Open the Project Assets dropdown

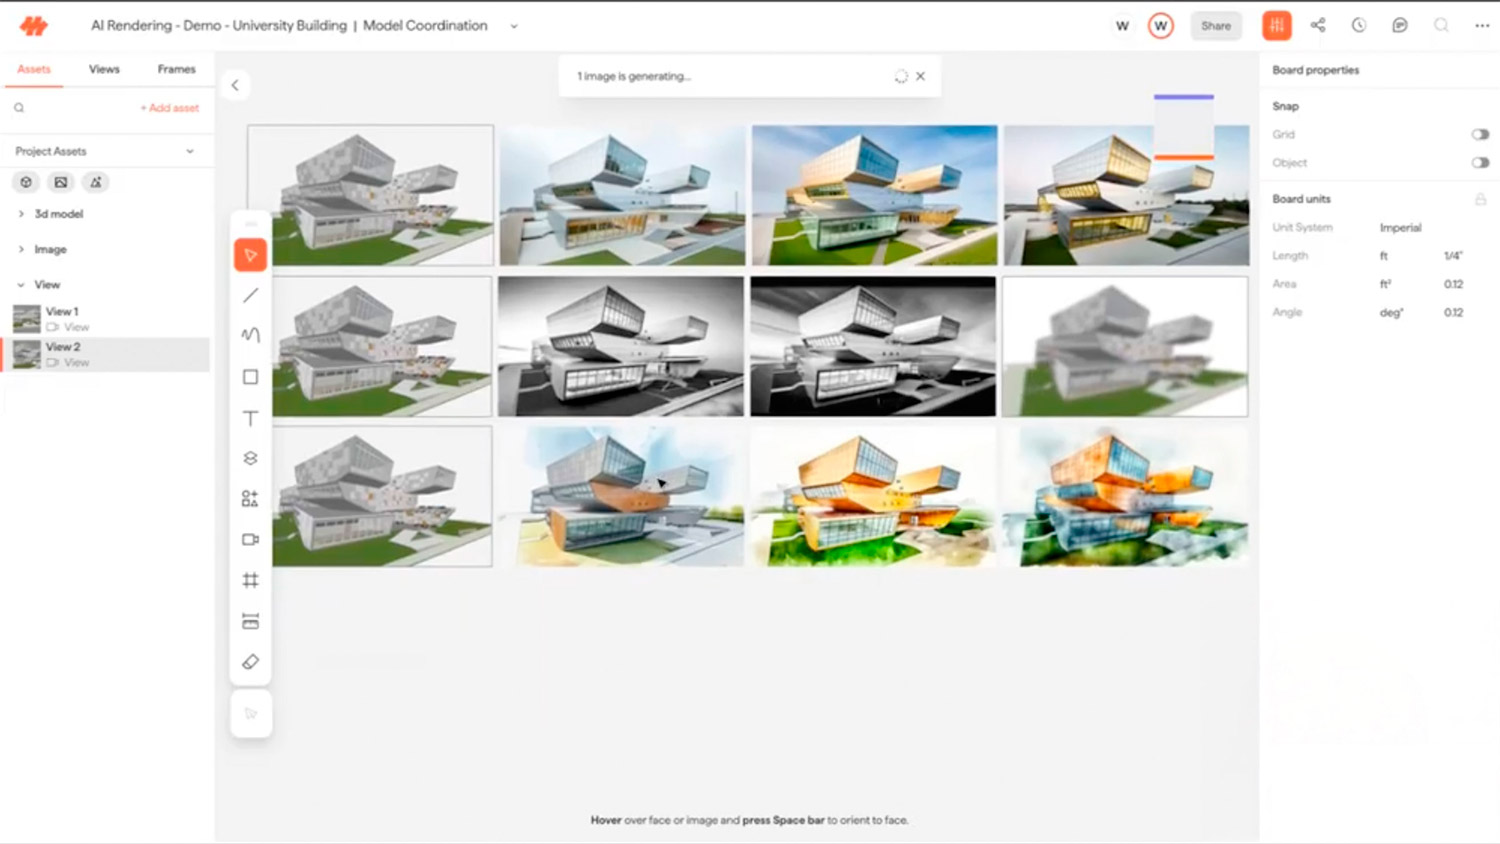pyautogui.click(x=190, y=152)
